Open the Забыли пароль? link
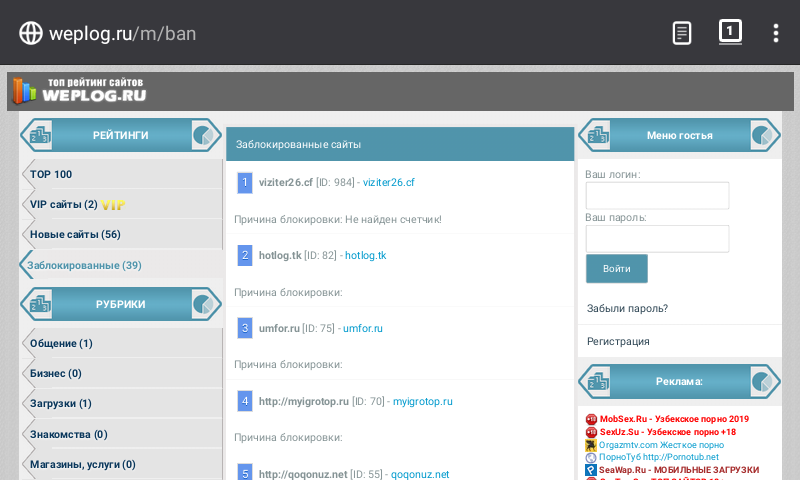 (x=627, y=308)
